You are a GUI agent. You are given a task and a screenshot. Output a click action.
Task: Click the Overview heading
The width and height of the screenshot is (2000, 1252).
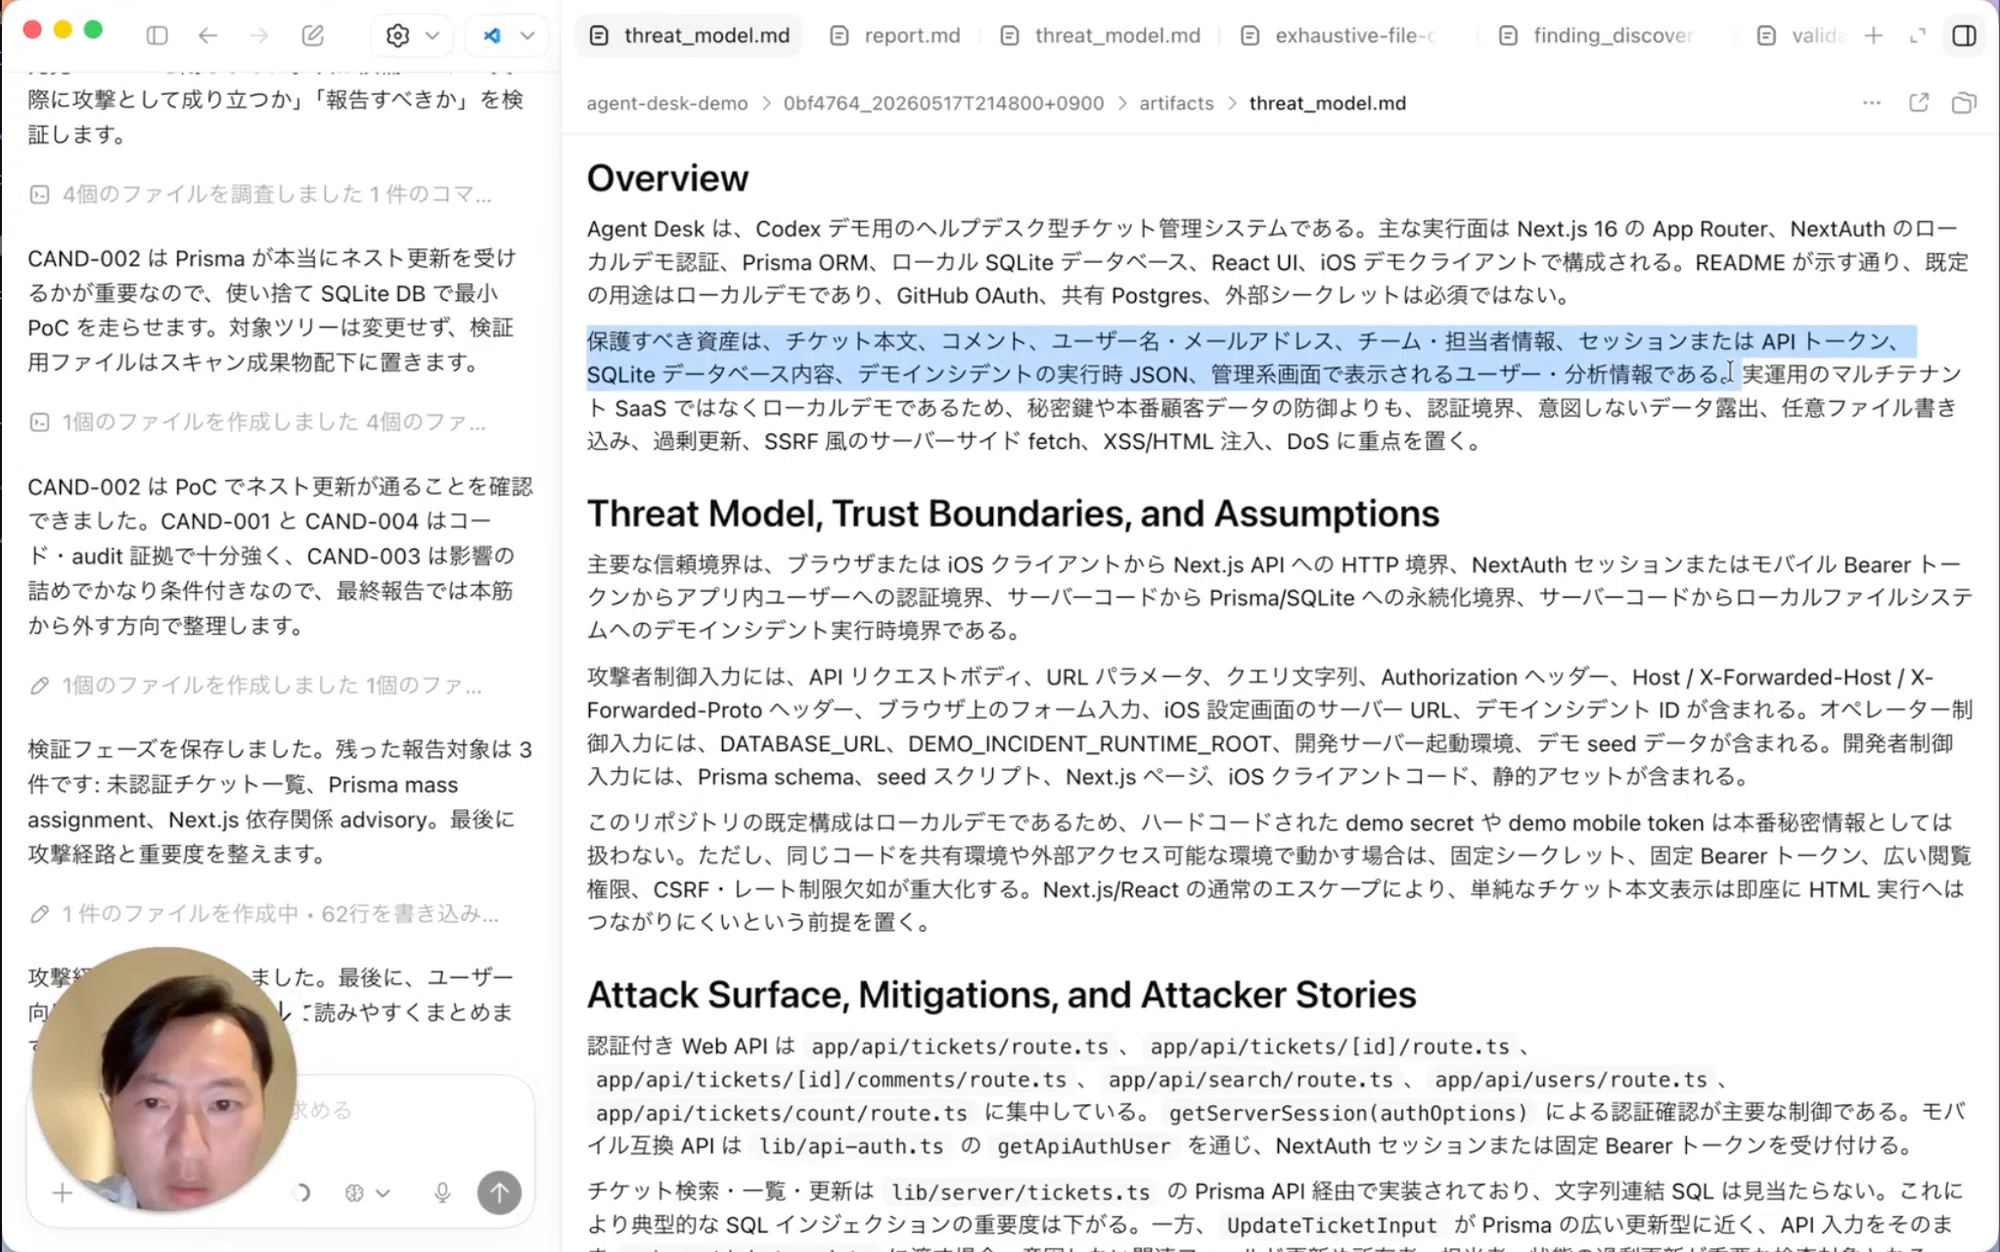click(x=667, y=178)
